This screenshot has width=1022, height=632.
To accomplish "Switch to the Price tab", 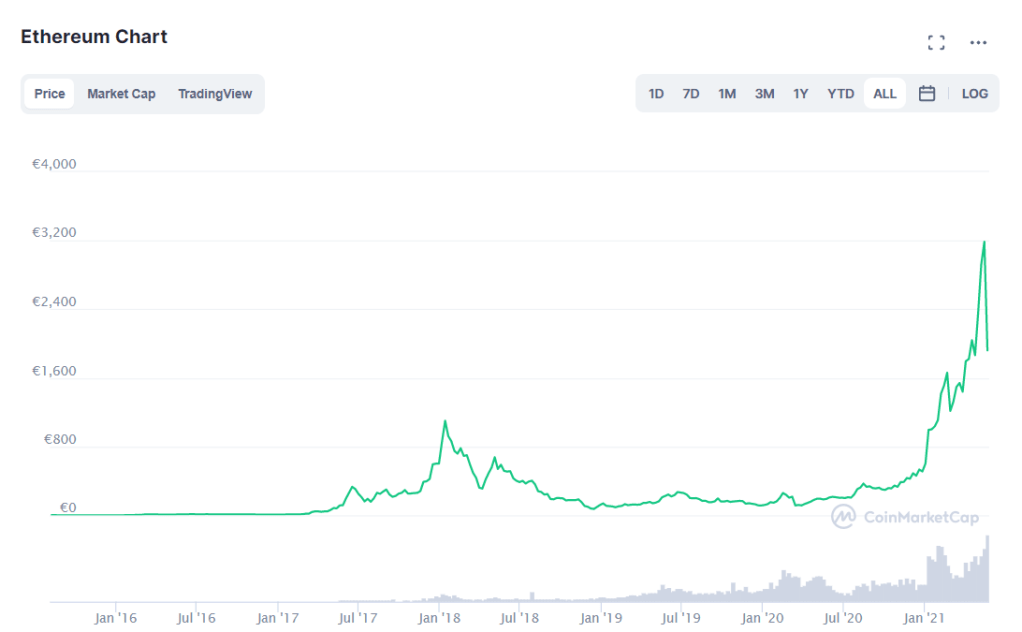I will (x=49, y=94).
